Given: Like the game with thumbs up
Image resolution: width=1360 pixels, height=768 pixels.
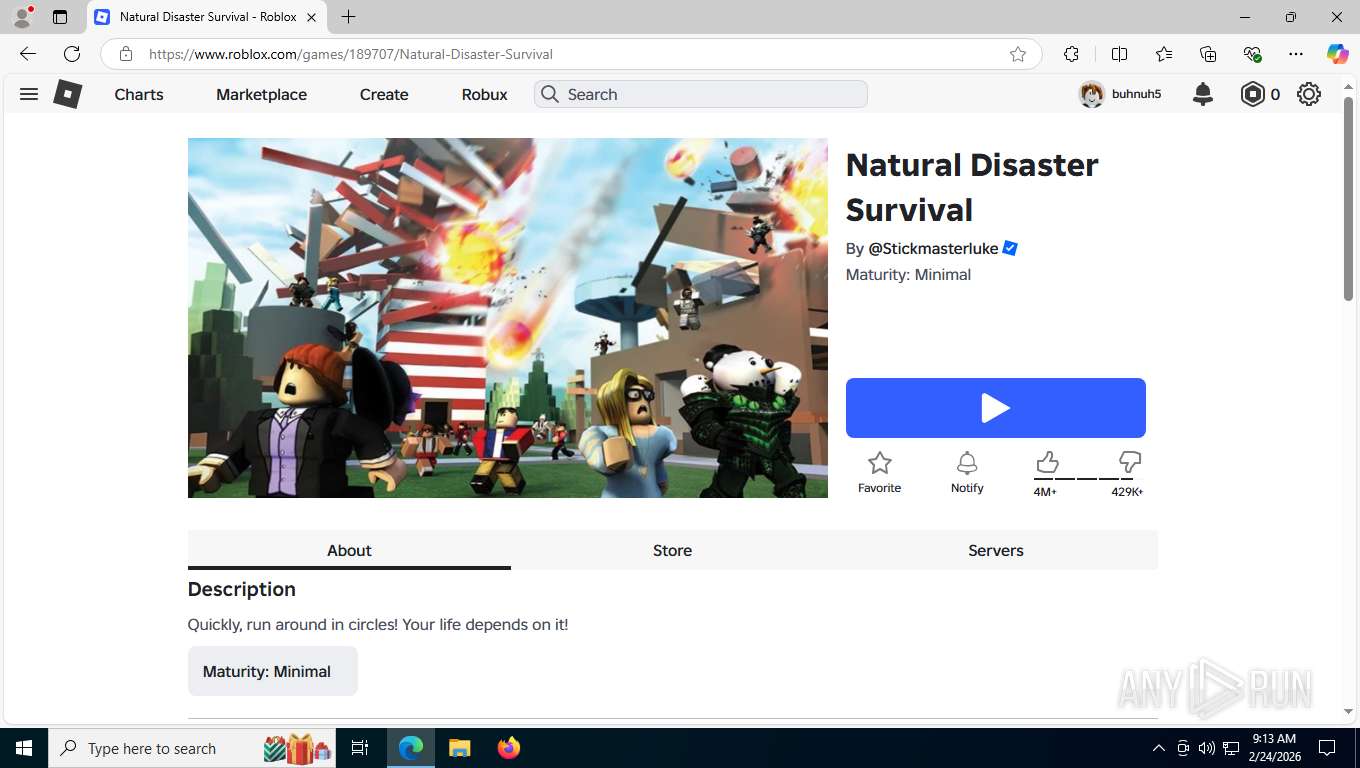Looking at the screenshot, I should pyautogui.click(x=1047, y=462).
